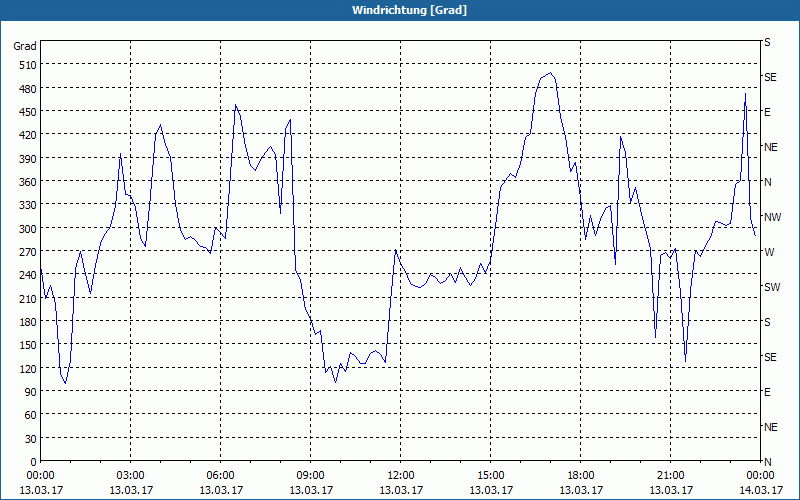The width and height of the screenshot is (800, 500).
Task: Click the highest peak of the blue line
Action: pyautogui.click(x=550, y=73)
